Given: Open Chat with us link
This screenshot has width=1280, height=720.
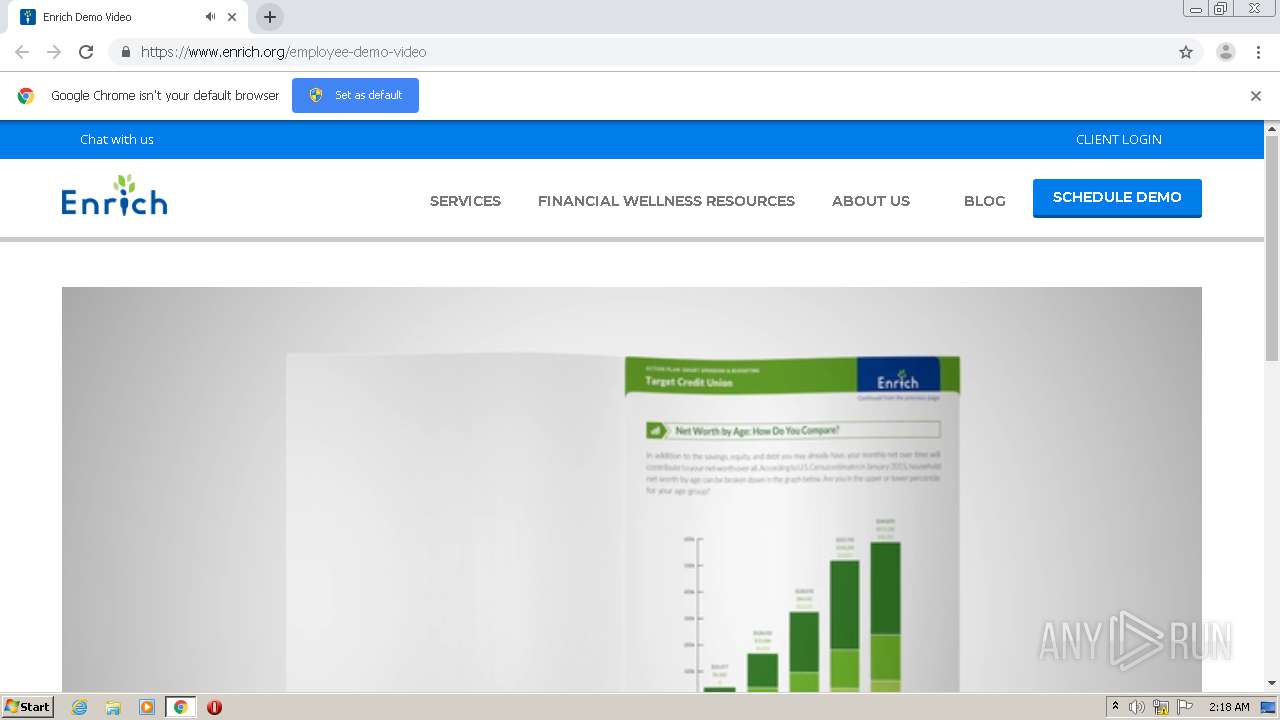Looking at the screenshot, I should [x=117, y=139].
